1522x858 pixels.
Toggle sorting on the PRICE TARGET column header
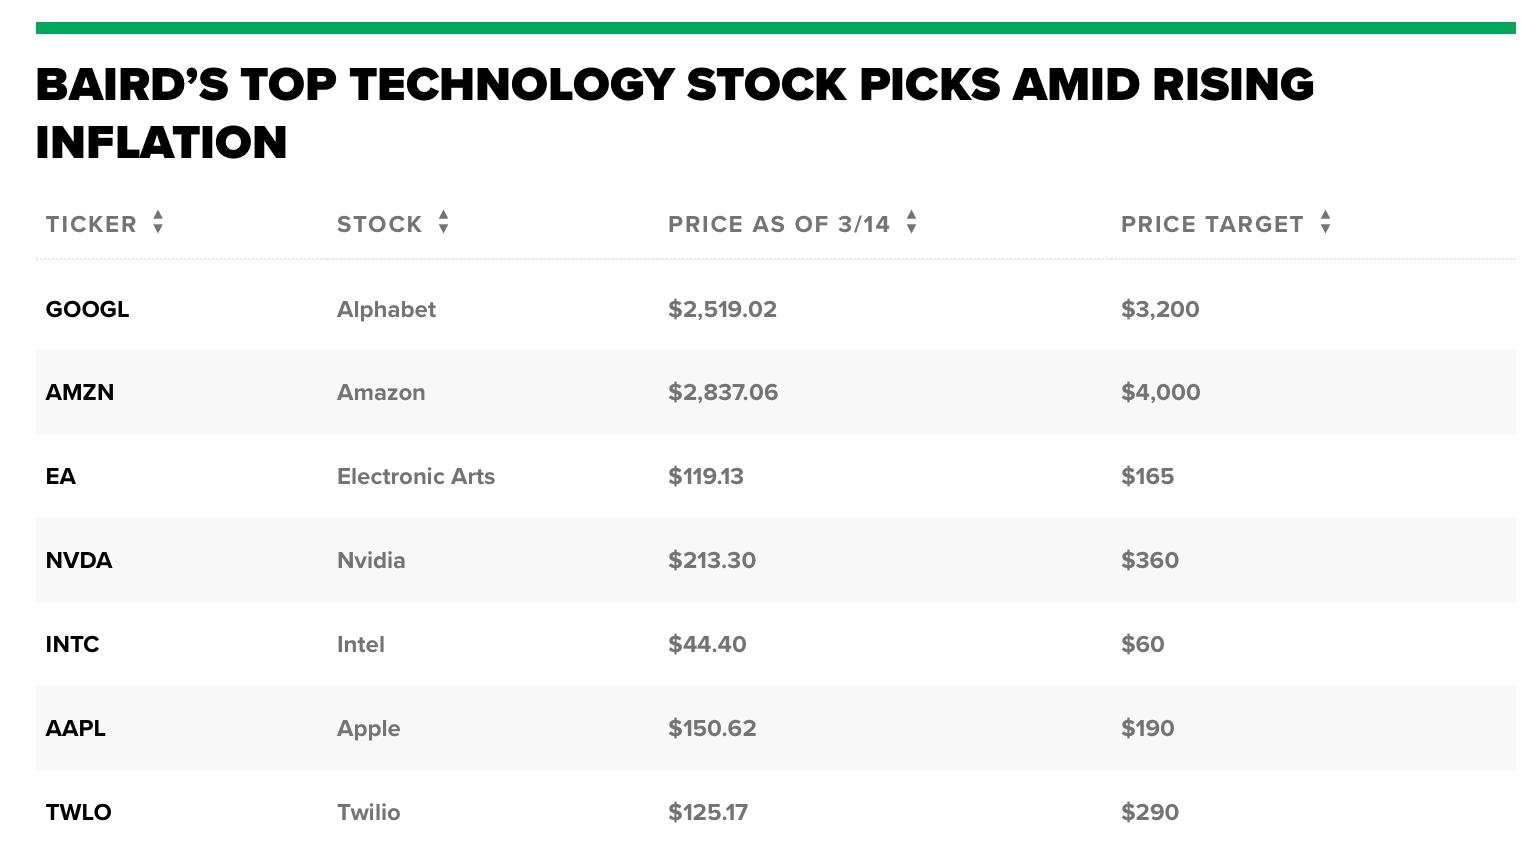pyautogui.click(x=1211, y=224)
